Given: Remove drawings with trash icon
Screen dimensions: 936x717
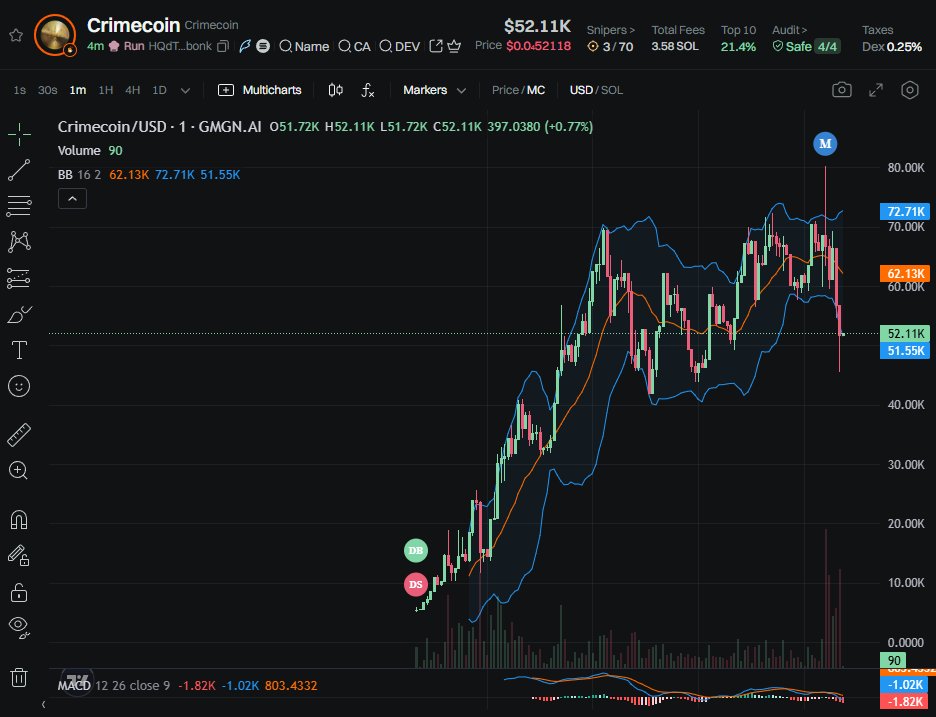Looking at the screenshot, I should (19, 678).
